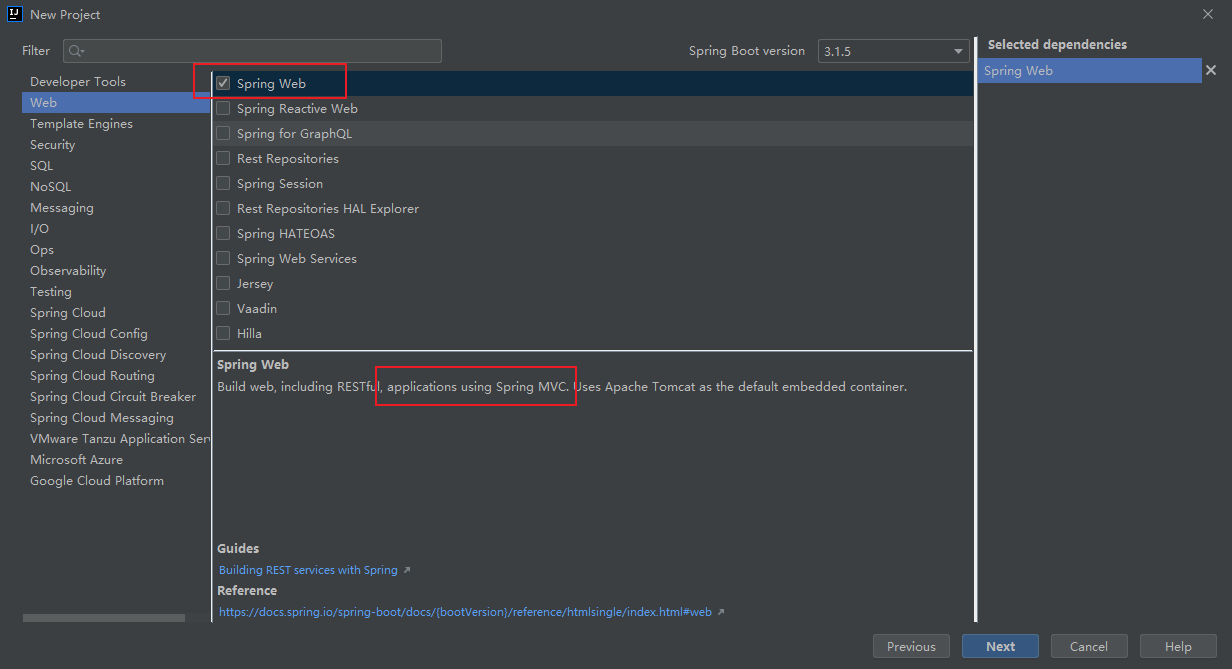Enable the Spring Session dependency checkbox
This screenshot has height=669, width=1232.
(223, 184)
